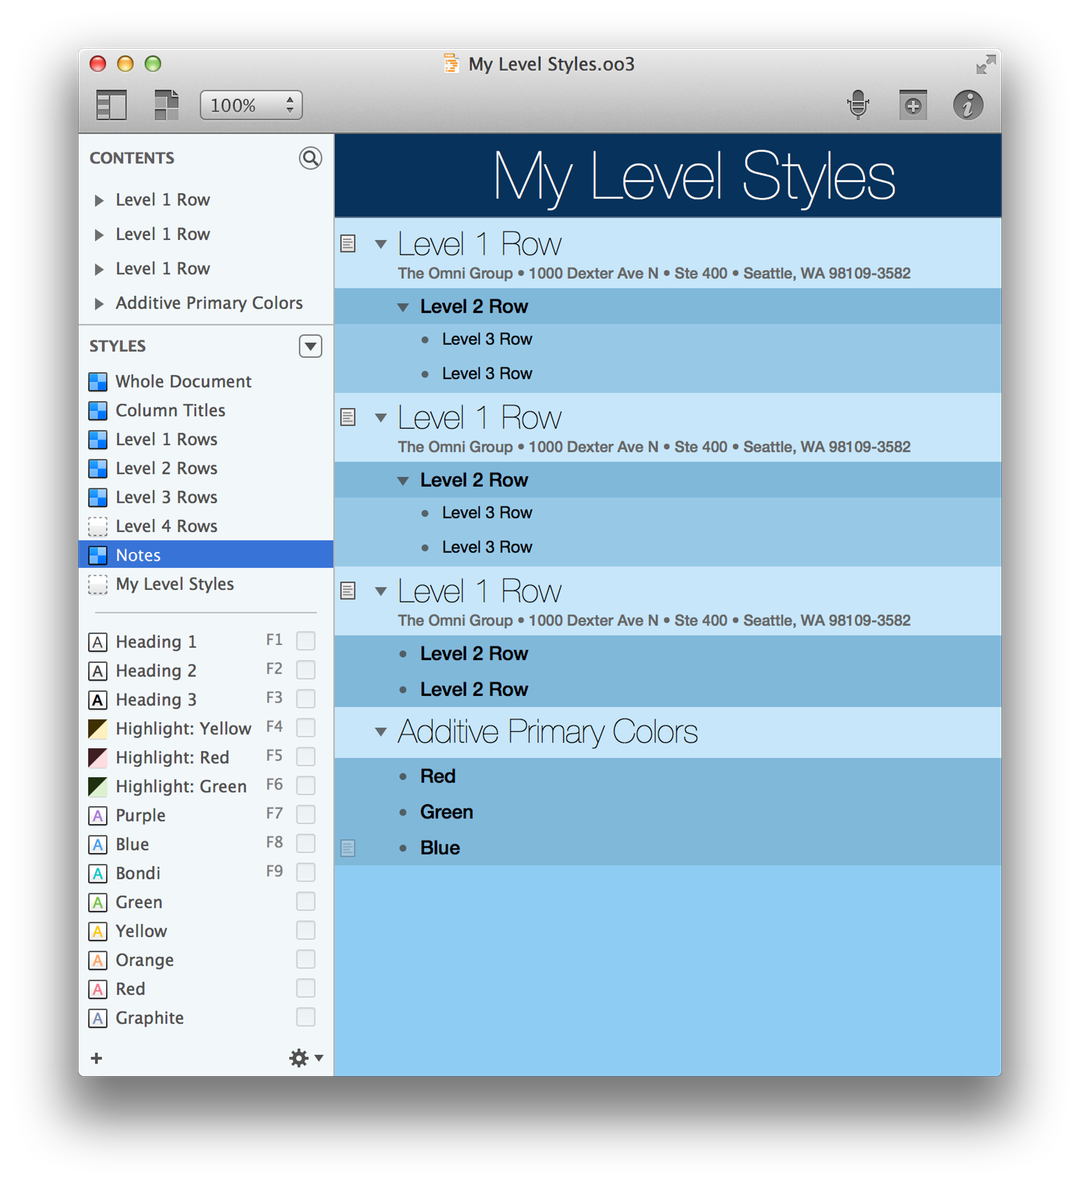Toggle Highlight: Green checkbox
This screenshot has width=1080, height=1185.
306,785
